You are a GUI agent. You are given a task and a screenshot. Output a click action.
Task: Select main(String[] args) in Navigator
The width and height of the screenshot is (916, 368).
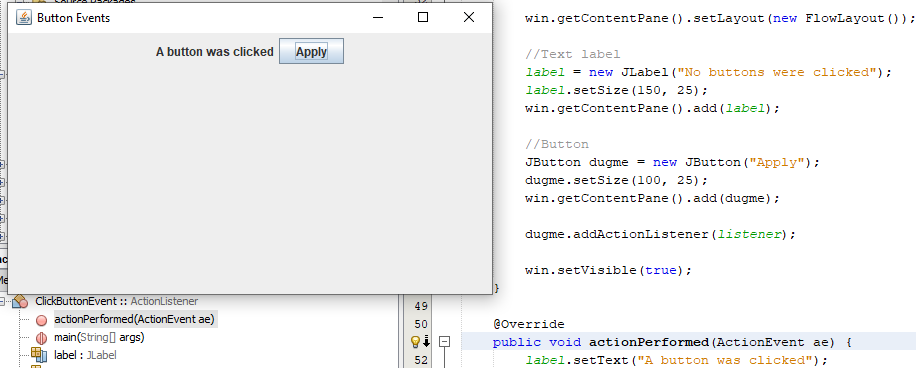point(99,338)
